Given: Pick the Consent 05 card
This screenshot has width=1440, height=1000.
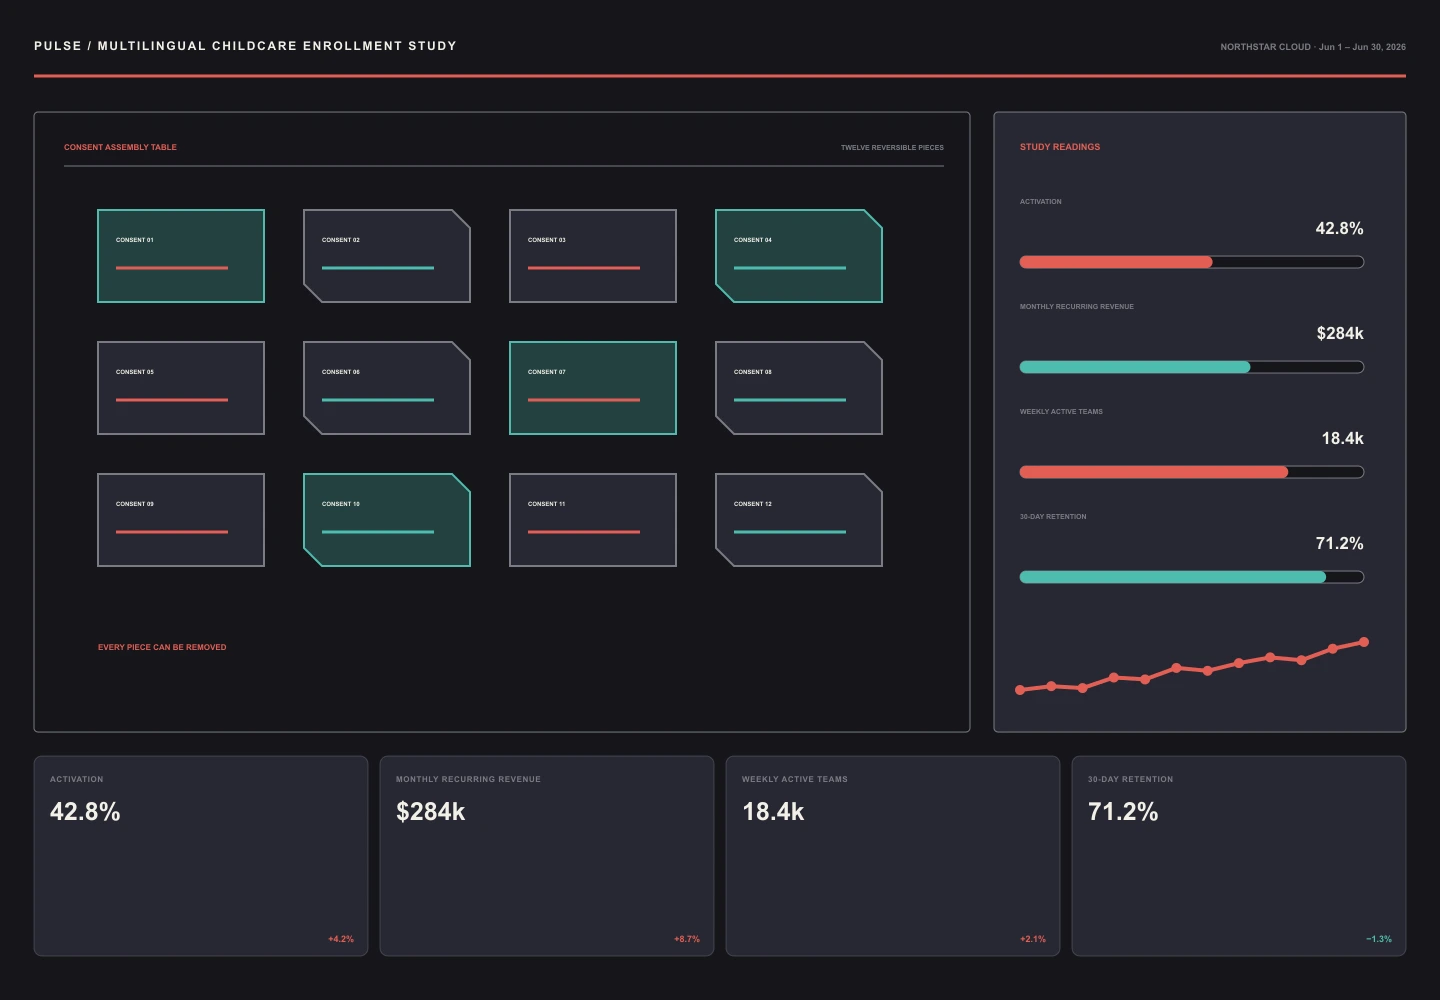Looking at the screenshot, I should 181,388.
